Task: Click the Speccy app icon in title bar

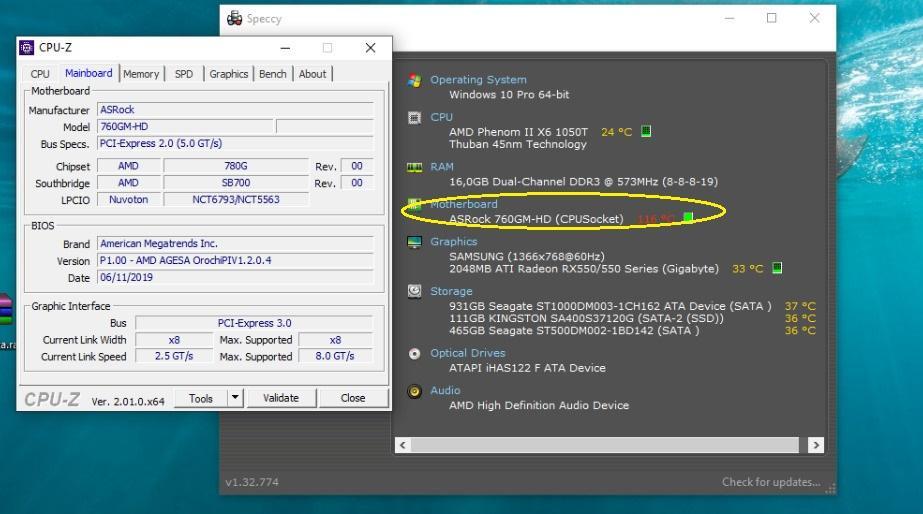Action: click(x=234, y=18)
